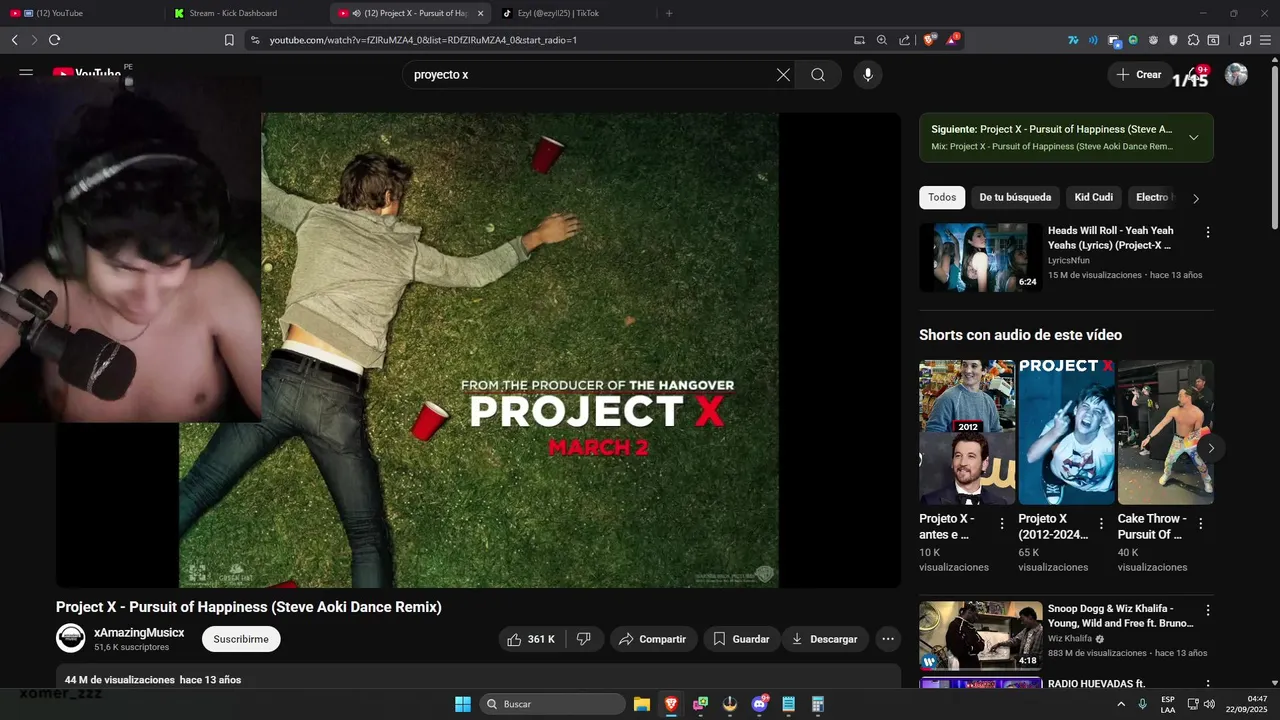1280x720 pixels.
Task: Open the xAmazingMusicx channel avatar
Action: [71, 639]
